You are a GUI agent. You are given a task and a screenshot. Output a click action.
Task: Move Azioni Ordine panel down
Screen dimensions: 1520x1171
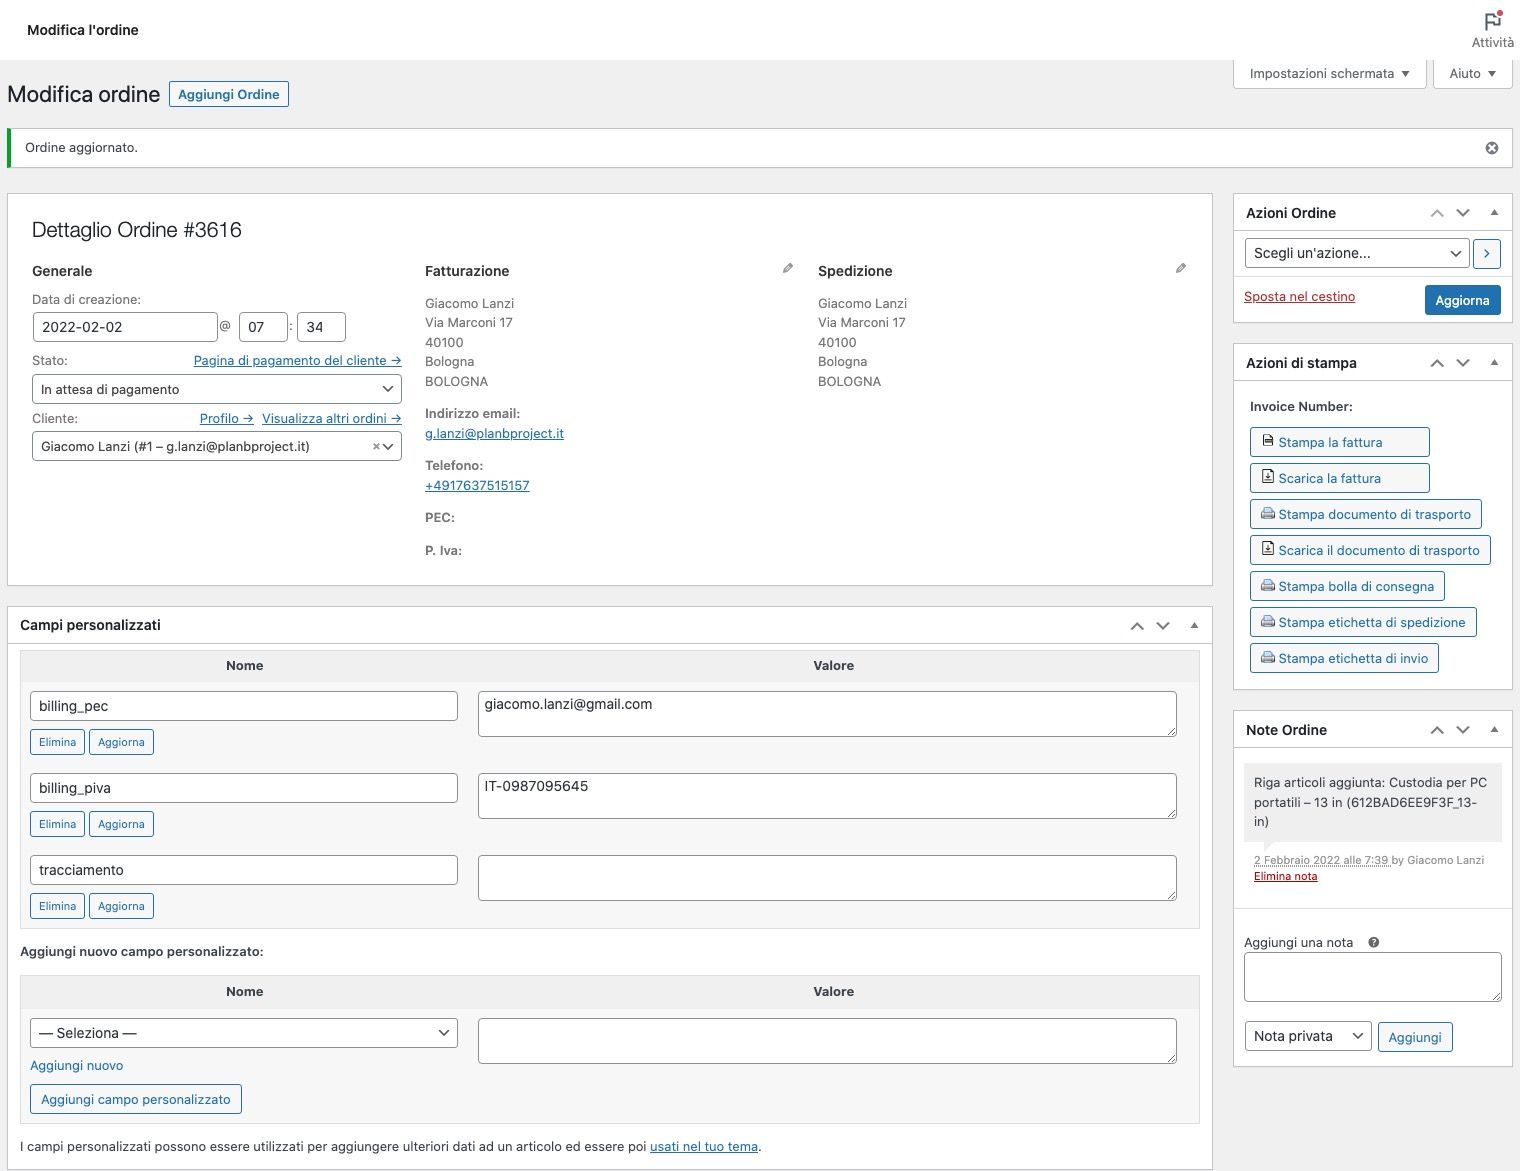pyautogui.click(x=1463, y=213)
